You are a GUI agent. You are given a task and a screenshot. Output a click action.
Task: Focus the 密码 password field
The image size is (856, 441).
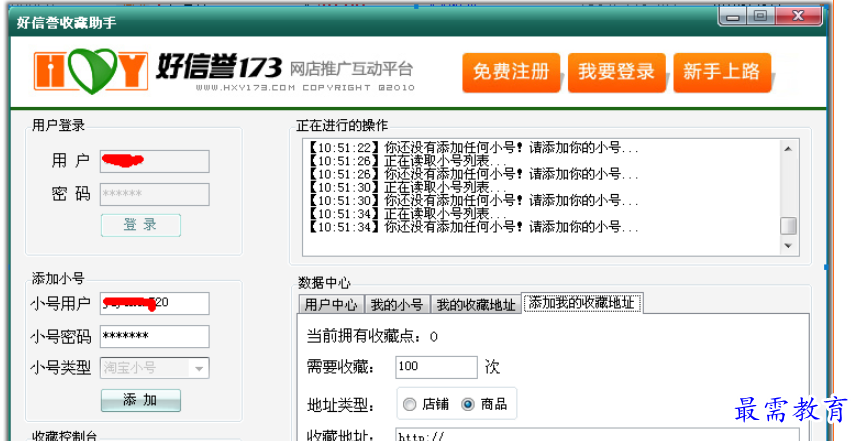[154, 194]
